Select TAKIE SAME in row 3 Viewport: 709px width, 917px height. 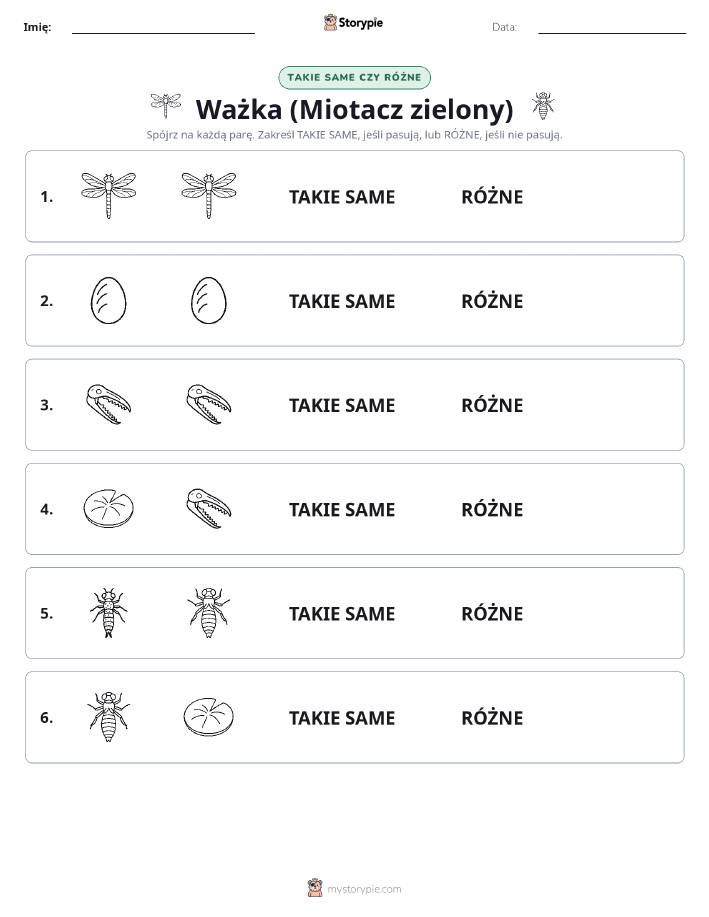[x=342, y=405]
